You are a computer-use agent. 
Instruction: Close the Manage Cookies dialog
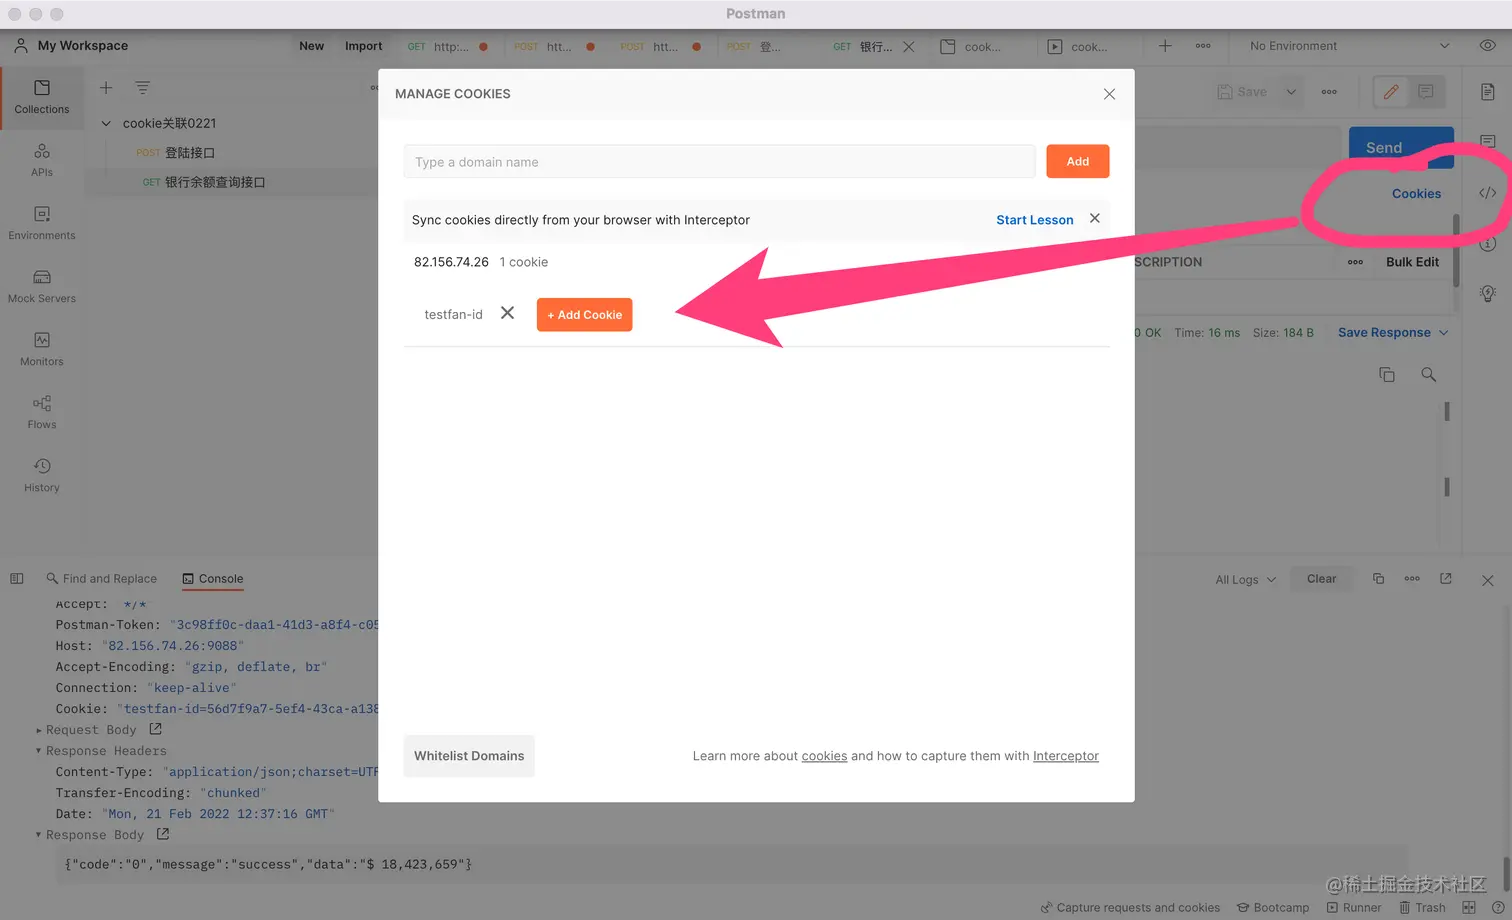pos(1109,94)
